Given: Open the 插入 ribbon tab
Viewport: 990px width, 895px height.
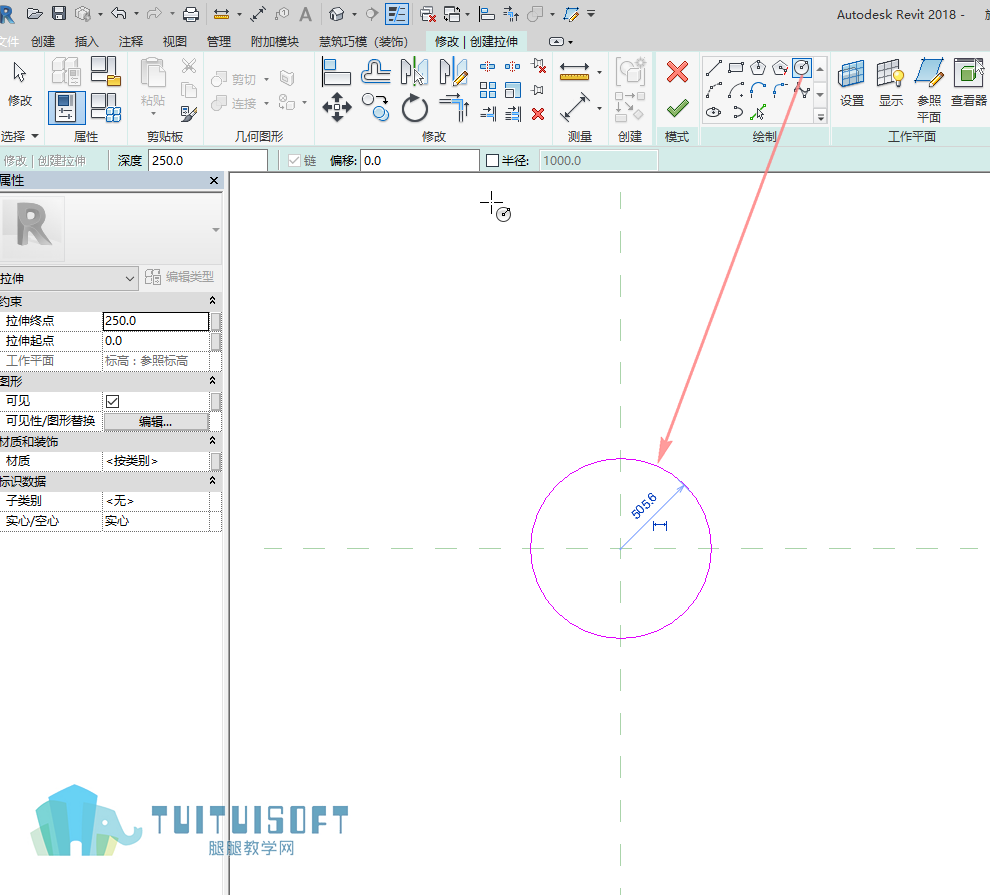Looking at the screenshot, I should pyautogui.click(x=86, y=42).
